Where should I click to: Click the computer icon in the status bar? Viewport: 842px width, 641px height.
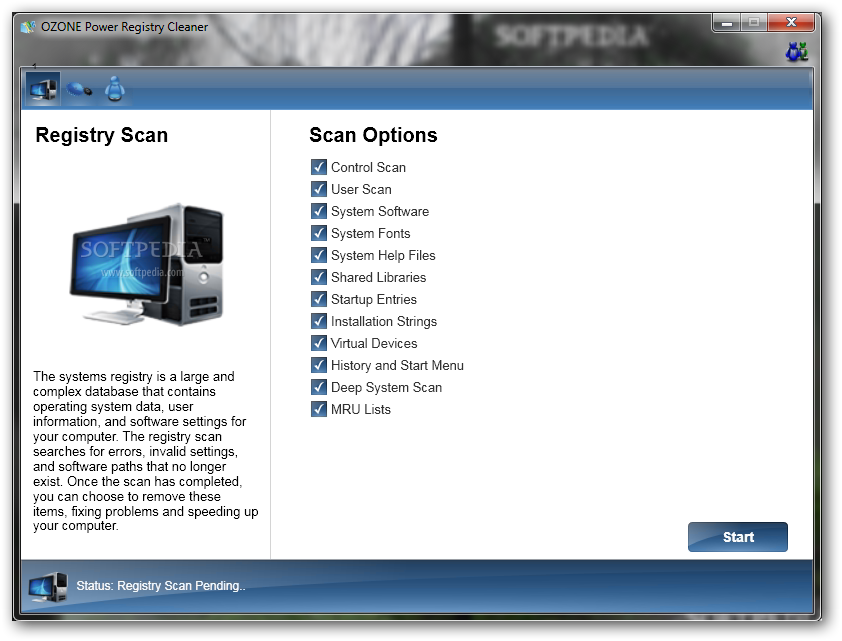click(x=48, y=587)
